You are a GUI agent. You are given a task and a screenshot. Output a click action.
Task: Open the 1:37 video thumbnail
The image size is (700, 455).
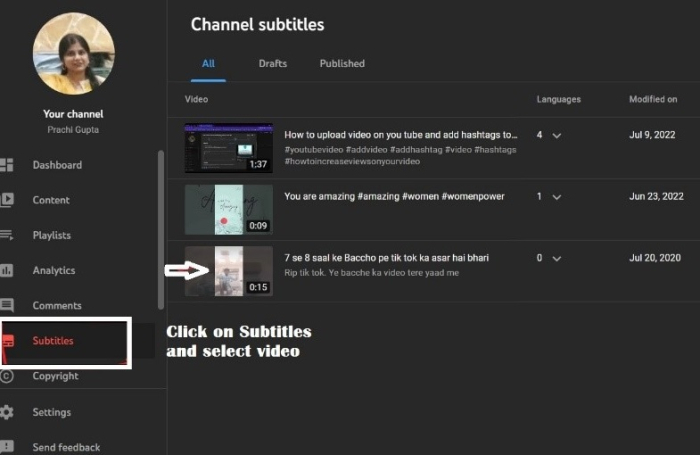click(x=229, y=148)
